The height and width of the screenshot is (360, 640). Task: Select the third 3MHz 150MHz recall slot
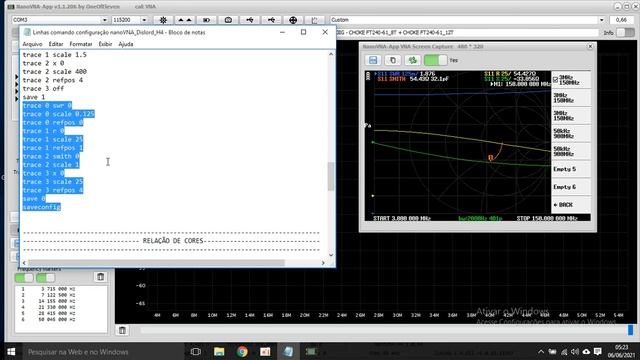[x=571, y=116]
